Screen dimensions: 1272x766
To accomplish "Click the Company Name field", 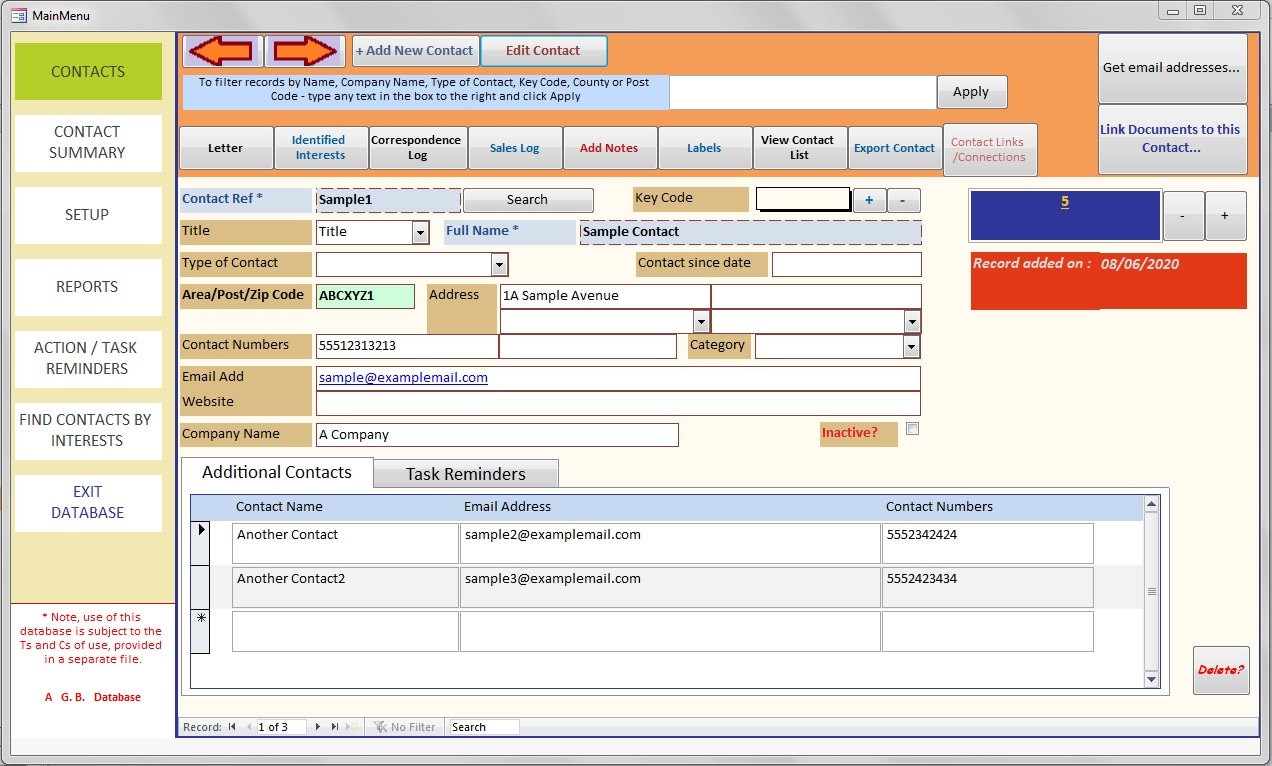I will (497, 435).
